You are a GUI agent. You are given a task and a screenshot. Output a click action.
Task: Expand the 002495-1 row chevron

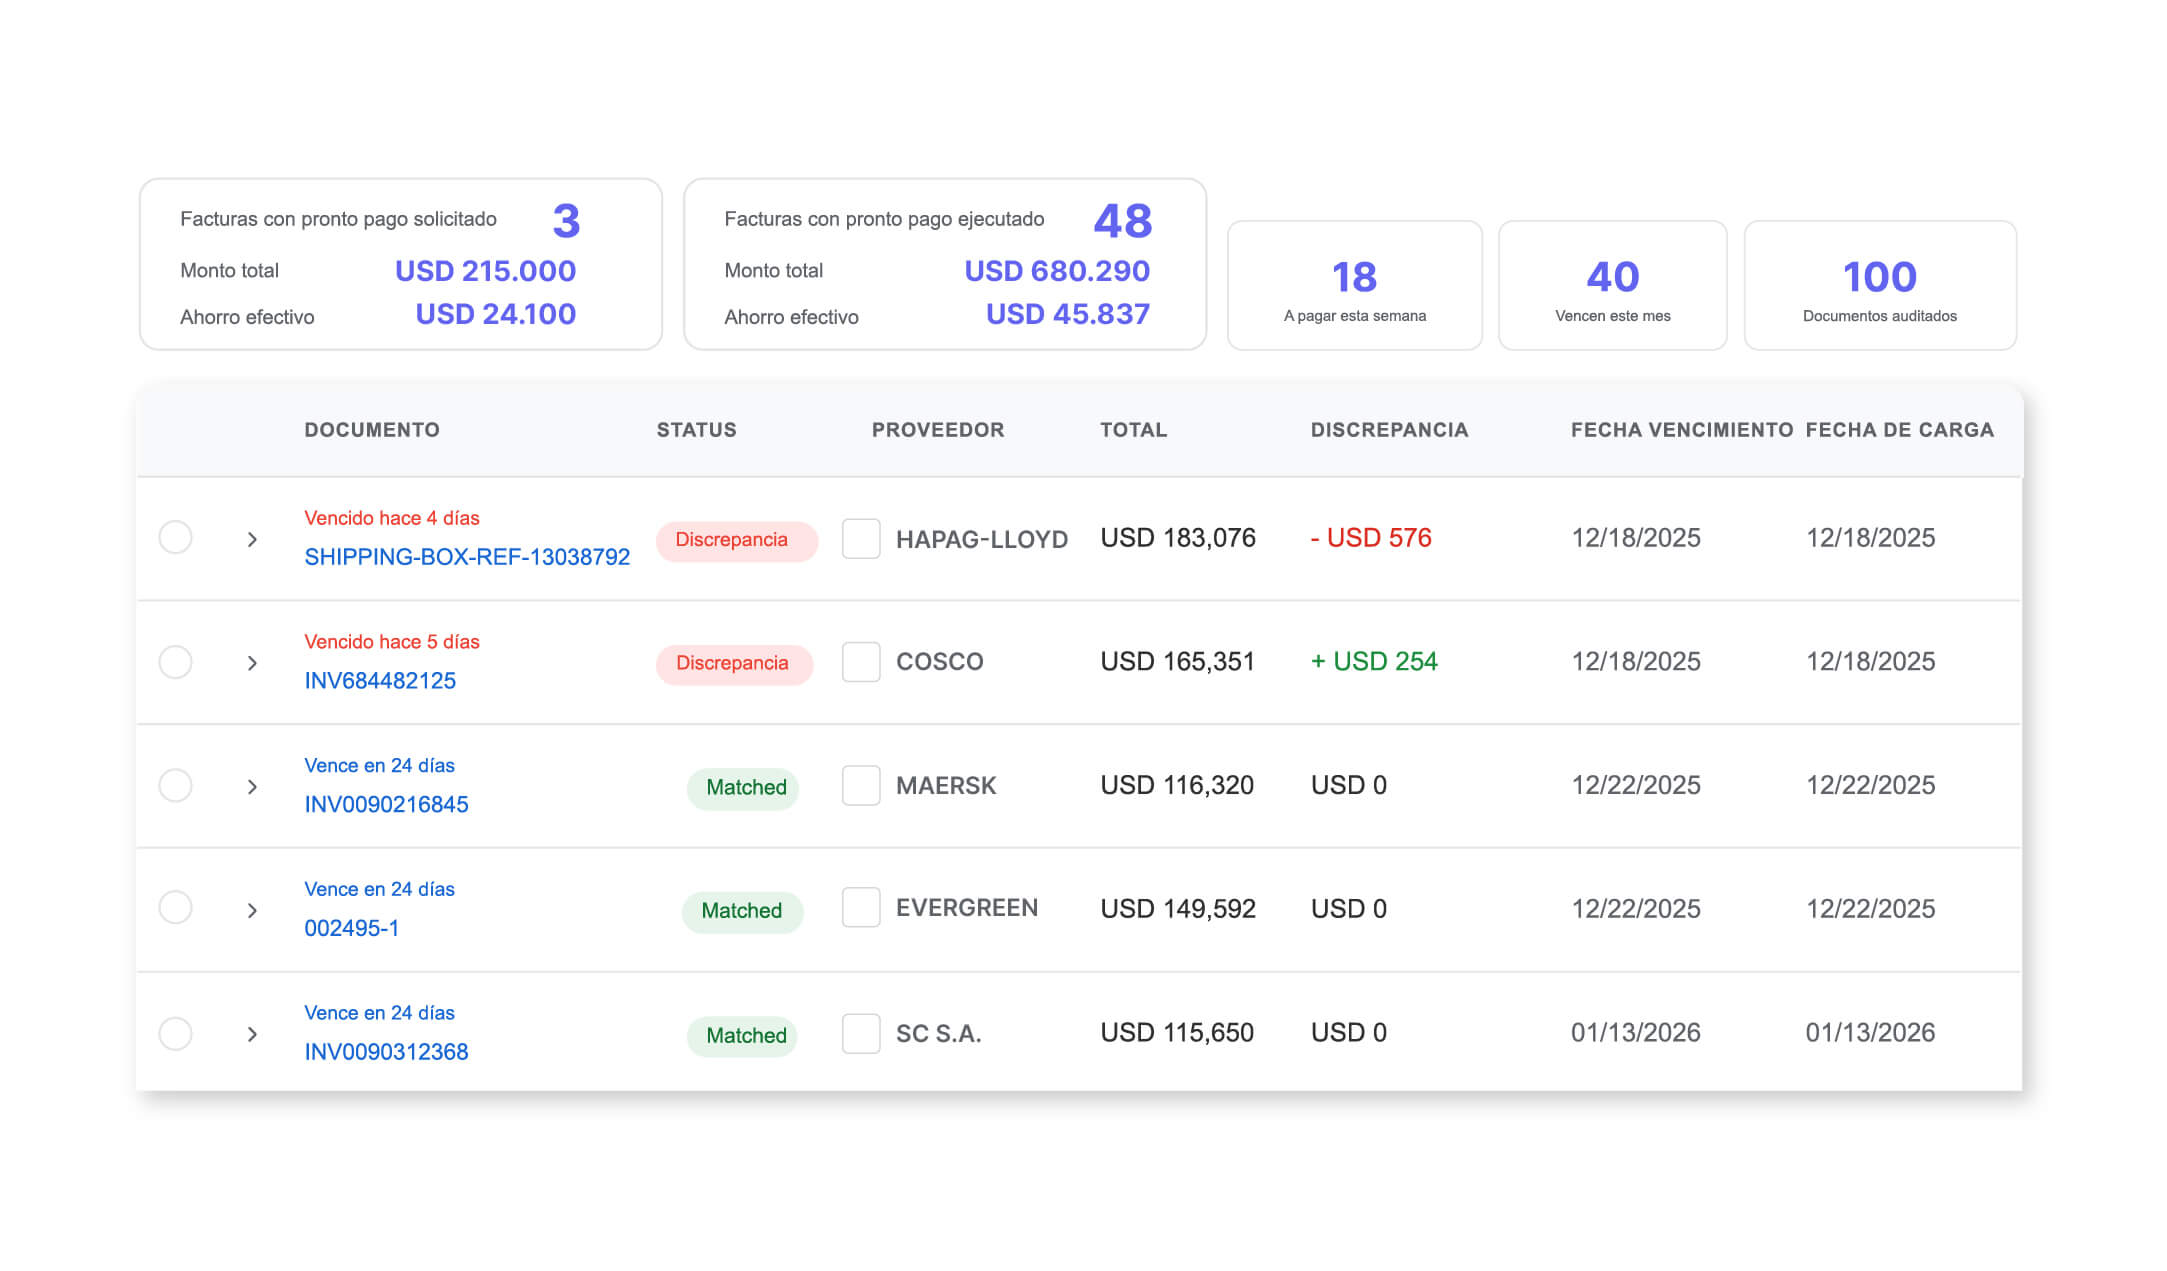[252, 911]
